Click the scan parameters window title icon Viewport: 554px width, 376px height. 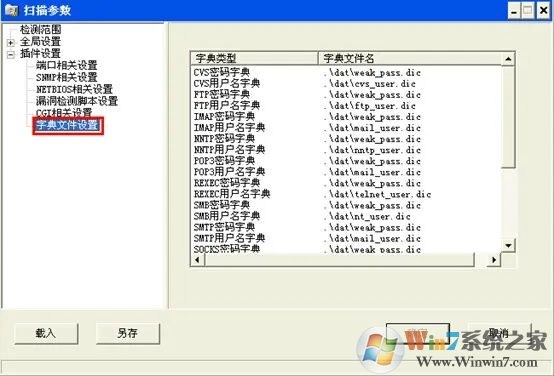[11, 10]
